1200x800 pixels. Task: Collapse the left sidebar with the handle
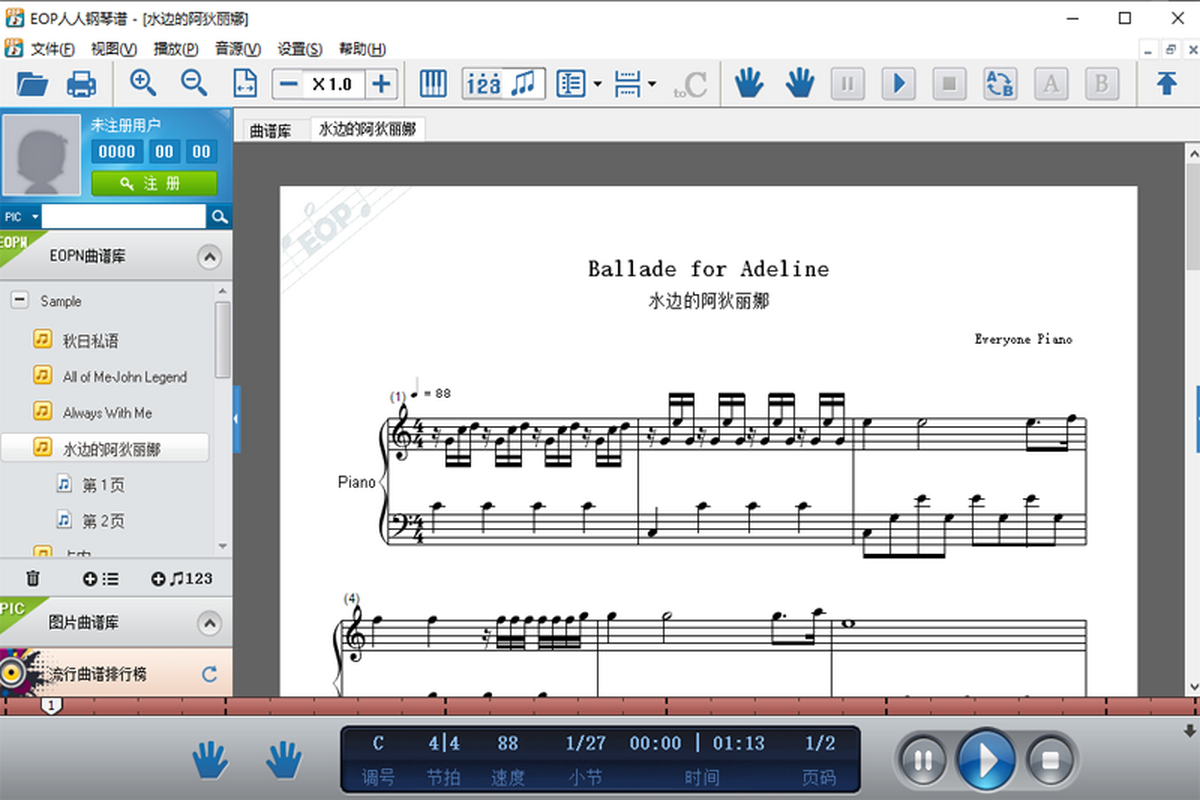tap(236, 419)
